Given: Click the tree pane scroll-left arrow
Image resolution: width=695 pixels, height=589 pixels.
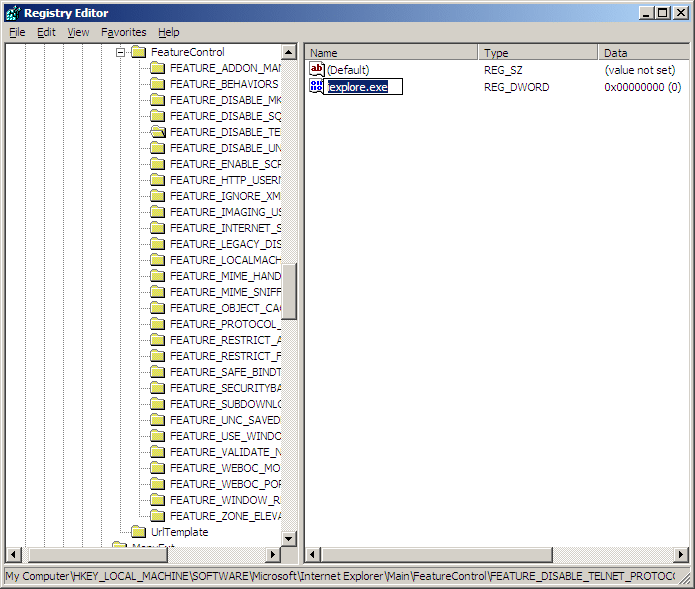Looking at the screenshot, I should [13, 554].
